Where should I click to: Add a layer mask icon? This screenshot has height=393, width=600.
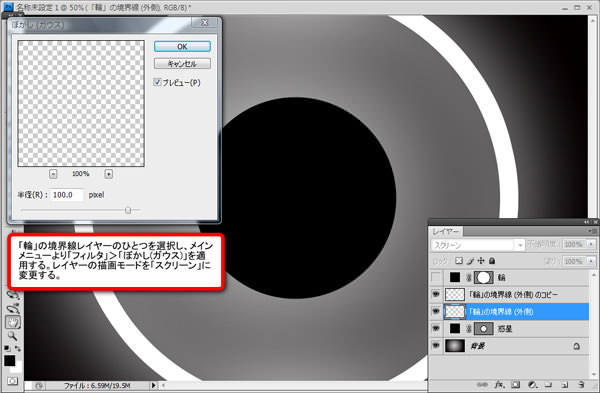click(x=516, y=385)
